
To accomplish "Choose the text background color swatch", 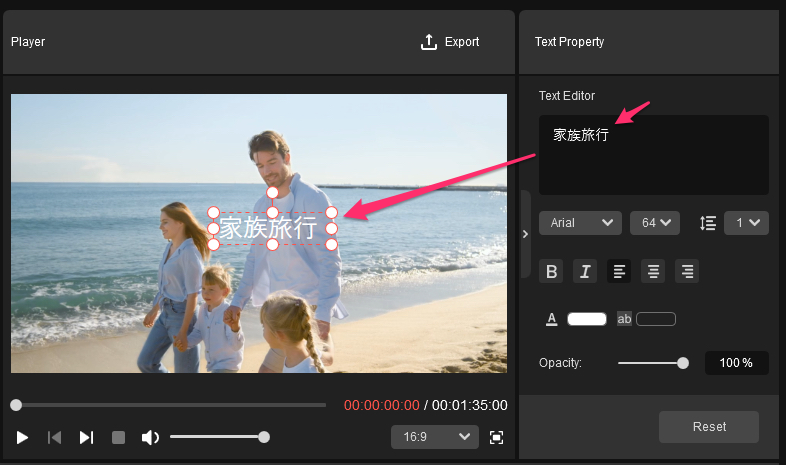I will tap(656, 319).
